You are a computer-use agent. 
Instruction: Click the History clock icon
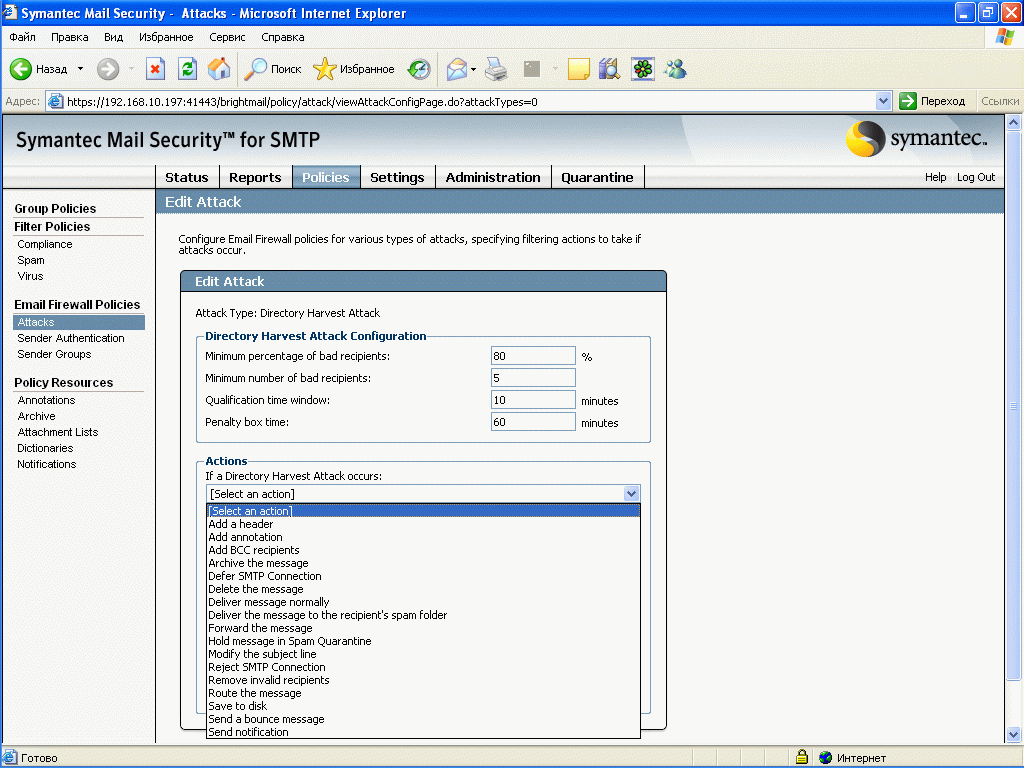tap(419, 69)
